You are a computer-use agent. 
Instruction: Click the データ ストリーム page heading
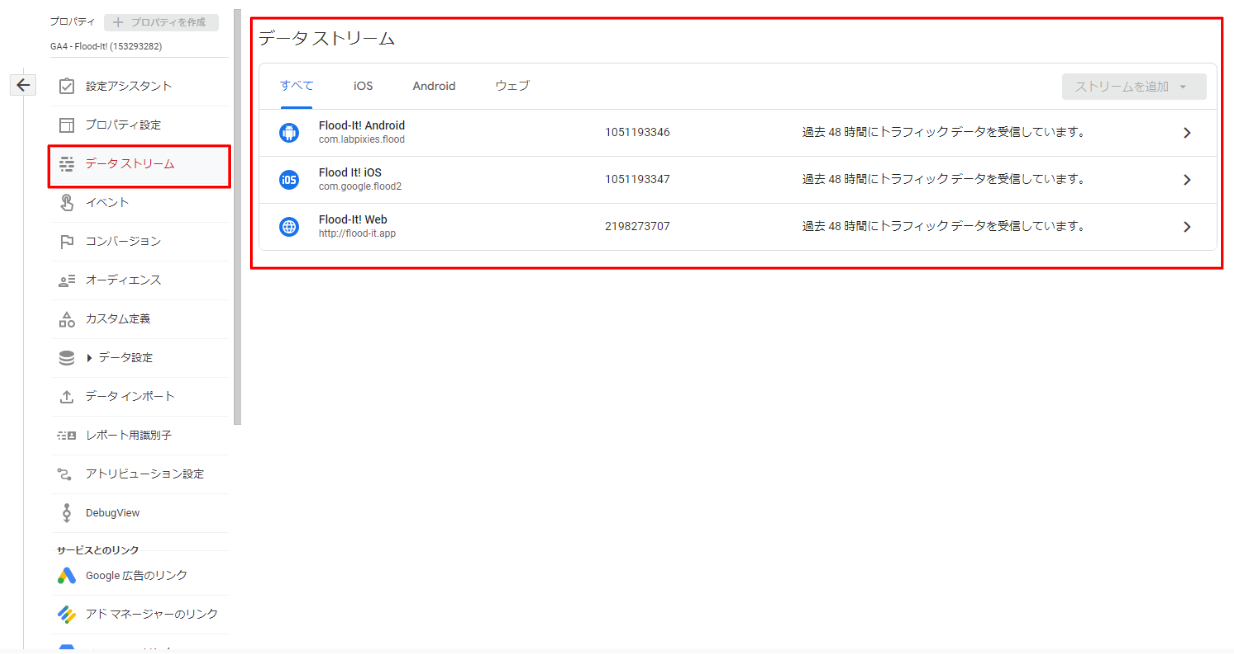pos(327,39)
